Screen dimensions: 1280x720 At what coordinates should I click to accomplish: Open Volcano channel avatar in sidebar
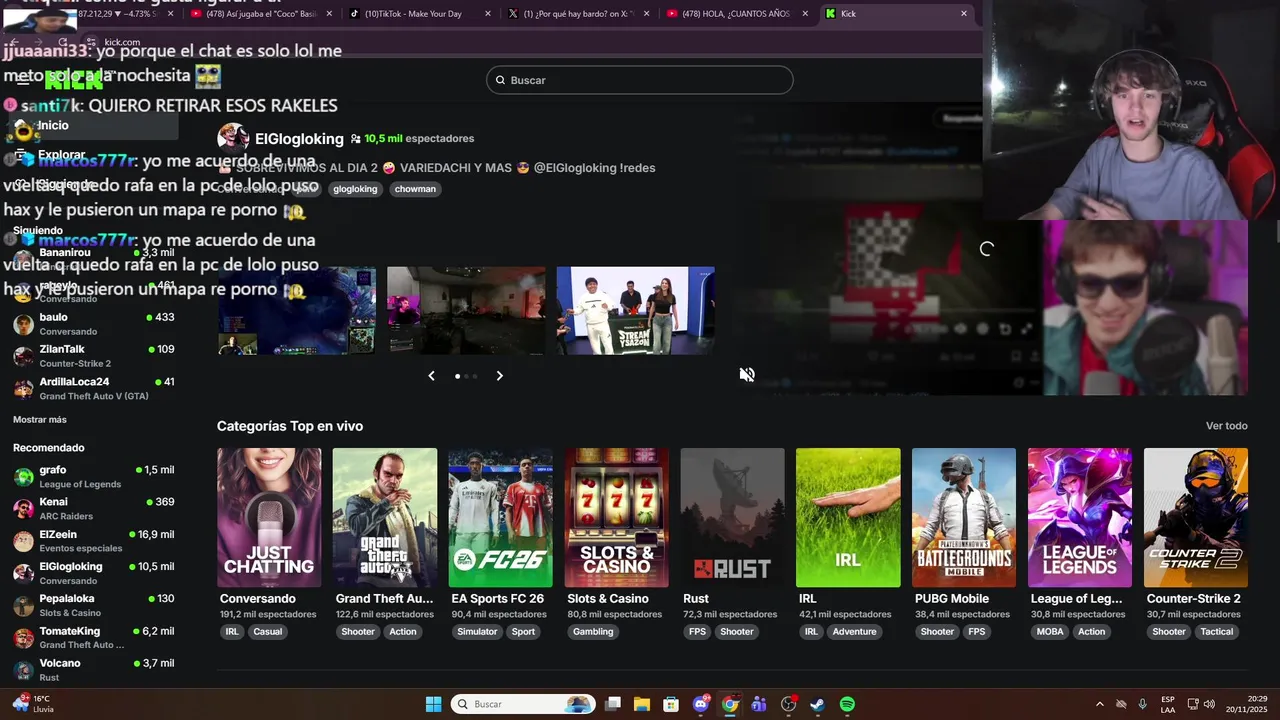[23, 670]
